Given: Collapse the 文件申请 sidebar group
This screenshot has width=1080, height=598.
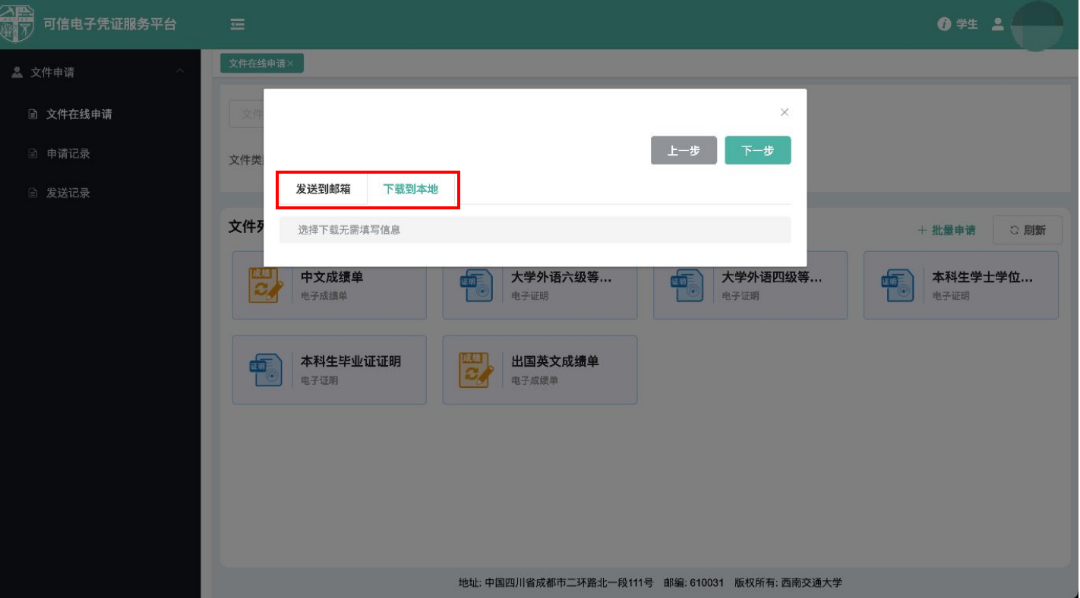Looking at the screenshot, I should click(x=180, y=72).
